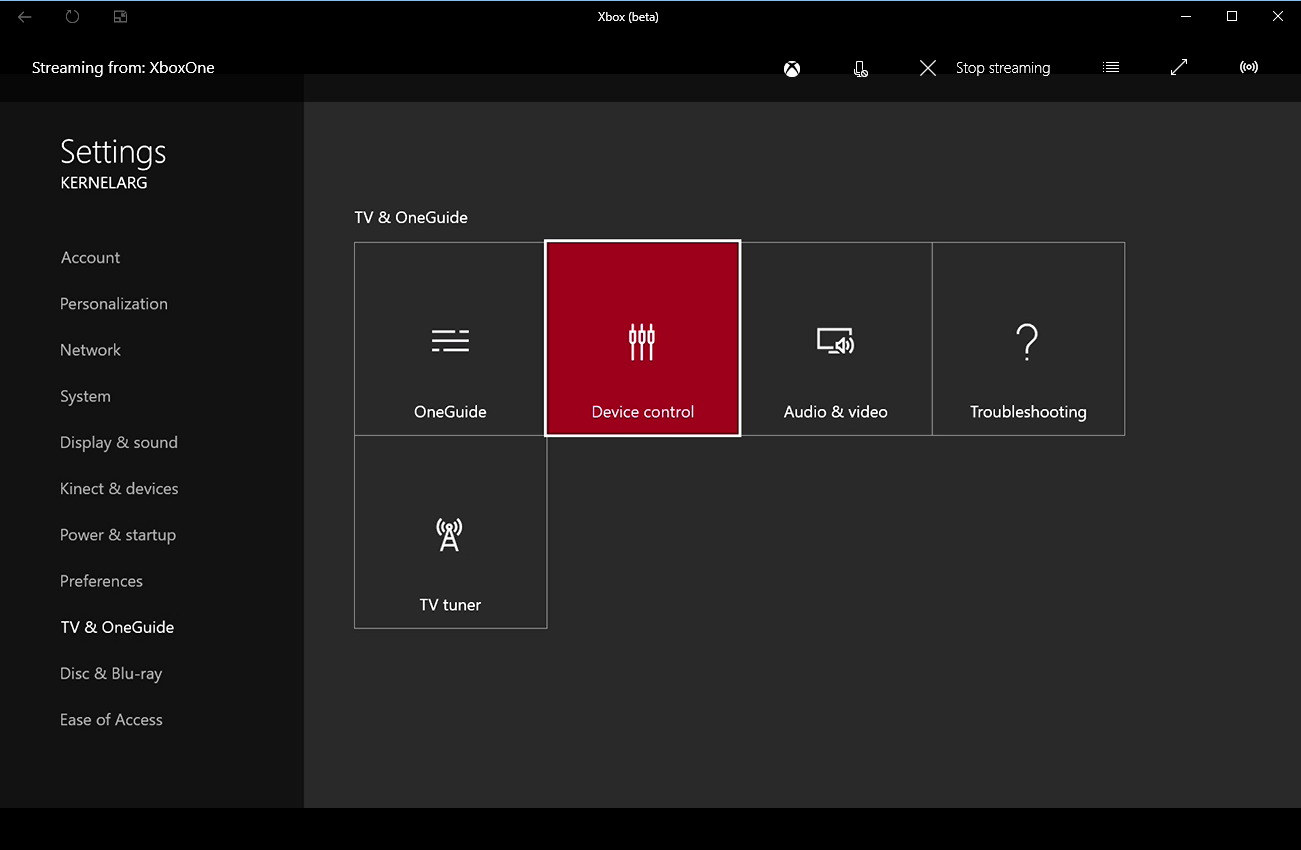Select Disc & Blu-ray from the sidebar
Viewport: 1301px width, 850px height.
click(111, 673)
